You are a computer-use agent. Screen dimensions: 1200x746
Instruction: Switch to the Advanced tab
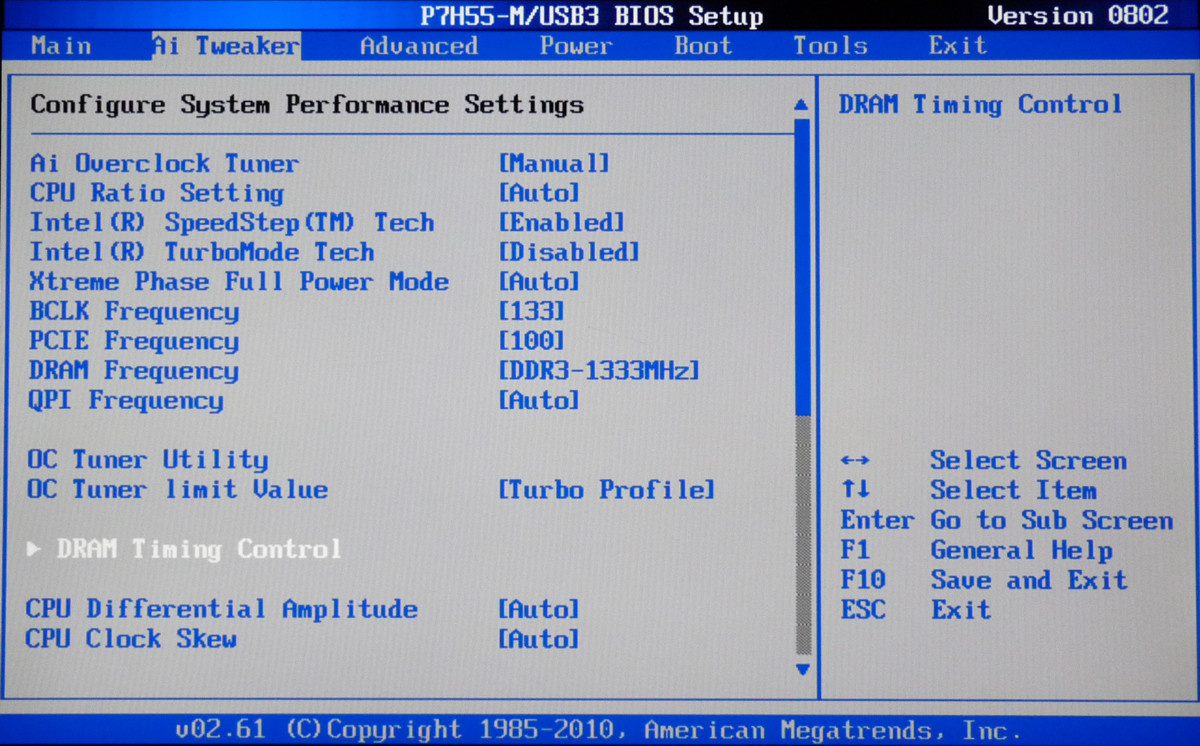(x=418, y=45)
